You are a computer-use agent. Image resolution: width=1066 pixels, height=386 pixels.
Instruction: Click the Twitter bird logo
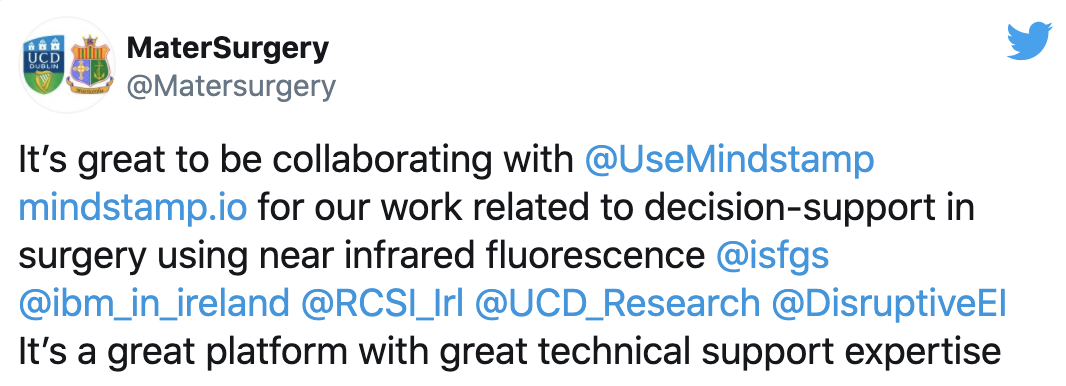pyautogui.click(x=1029, y=42)
